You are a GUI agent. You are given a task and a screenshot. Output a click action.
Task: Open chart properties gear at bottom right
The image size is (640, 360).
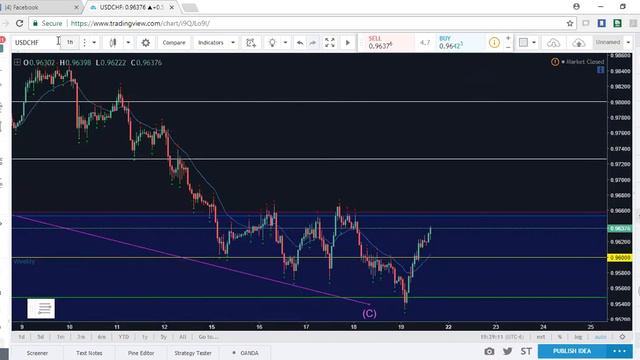coord(622,337)
